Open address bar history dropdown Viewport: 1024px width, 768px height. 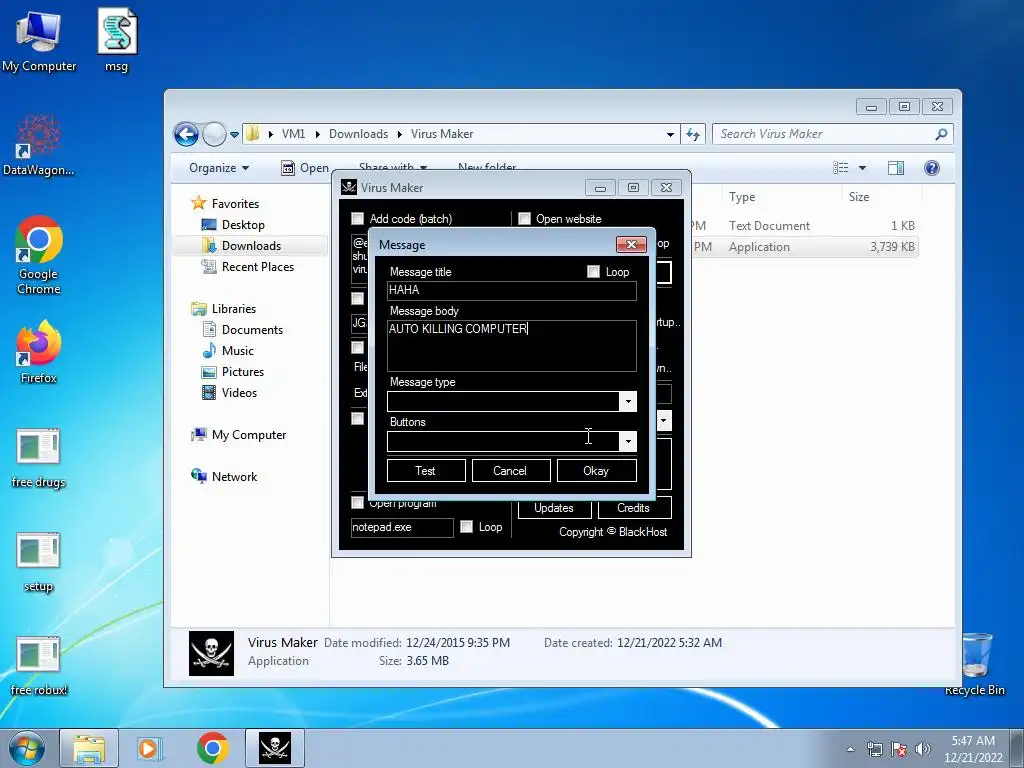tap(670, 135)
